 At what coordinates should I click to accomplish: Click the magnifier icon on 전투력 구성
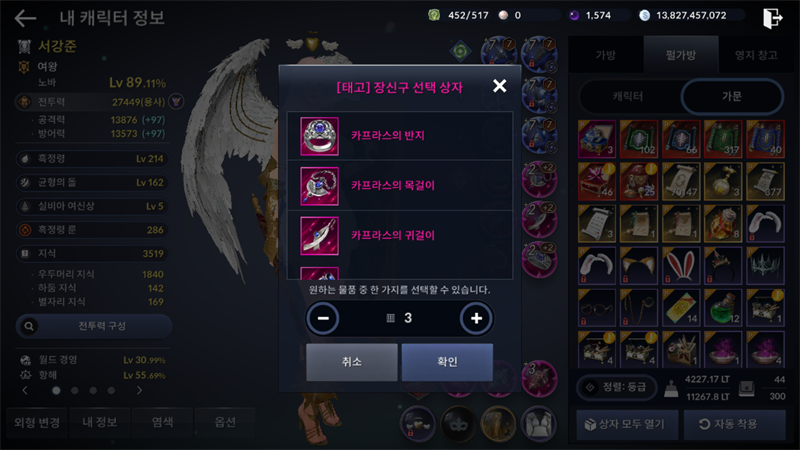tap(29, 326)
